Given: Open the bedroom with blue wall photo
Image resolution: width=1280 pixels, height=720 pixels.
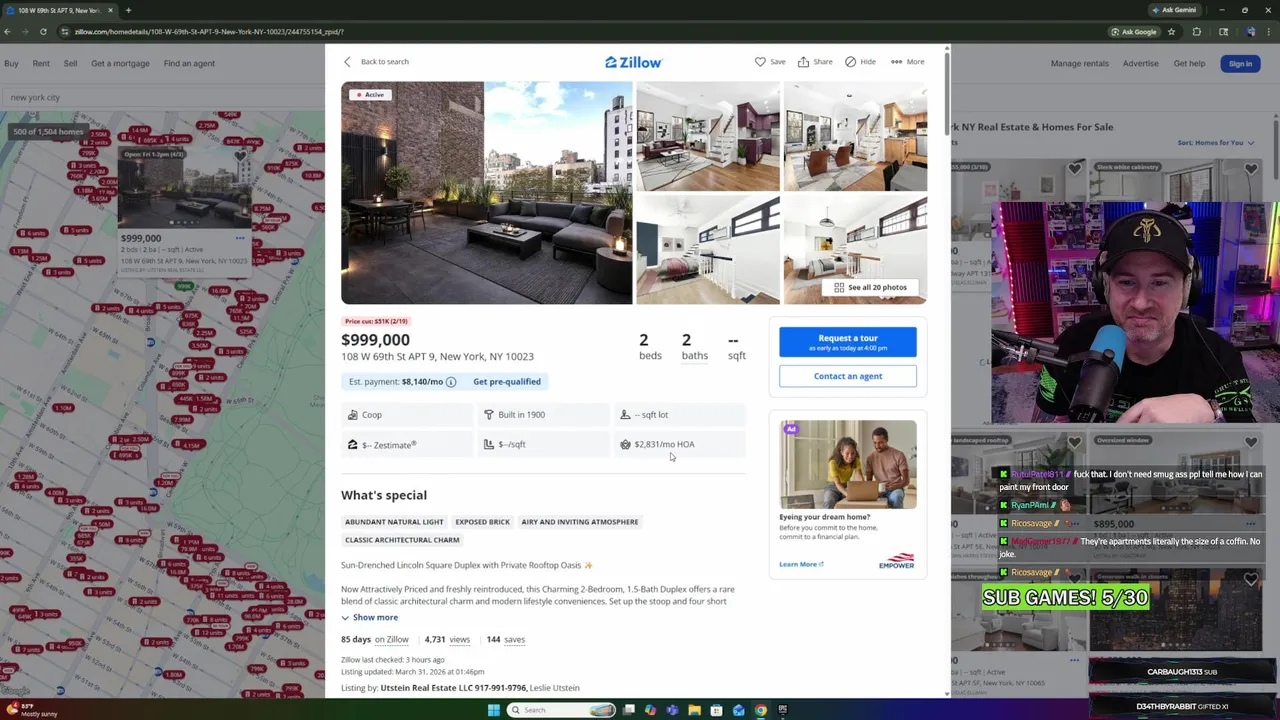Looking at the screenshot, I should (708, 250).
